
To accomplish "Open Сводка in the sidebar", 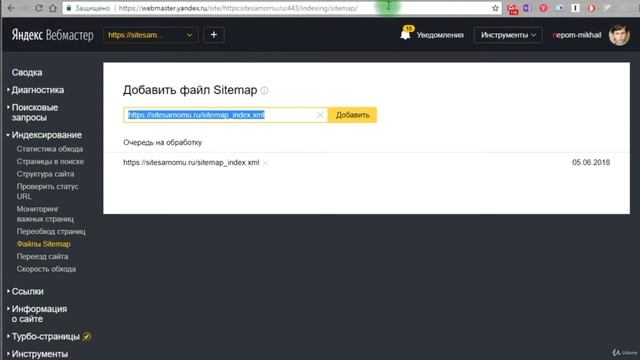I will tap(27, 72).
